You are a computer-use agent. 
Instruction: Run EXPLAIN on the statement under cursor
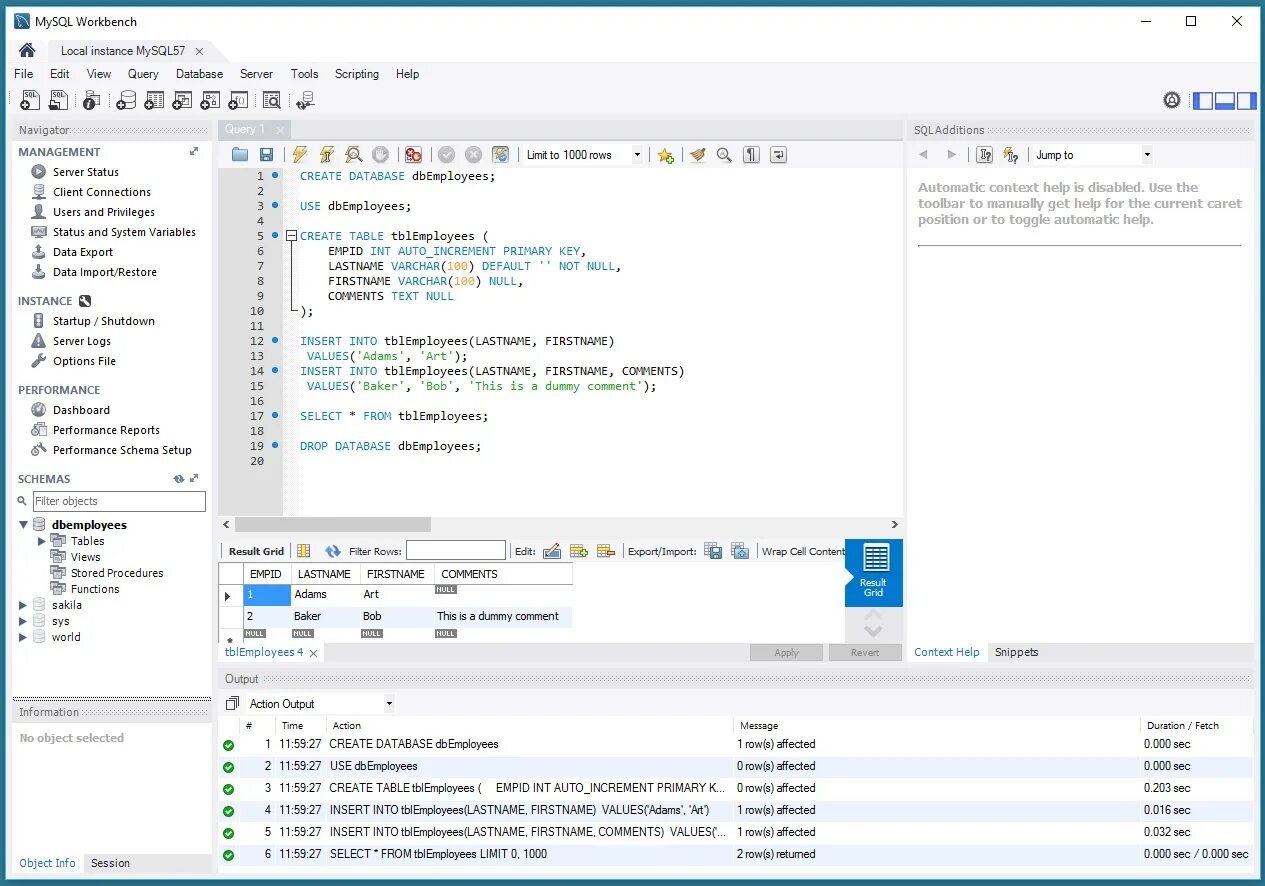[x=353, y=155]
